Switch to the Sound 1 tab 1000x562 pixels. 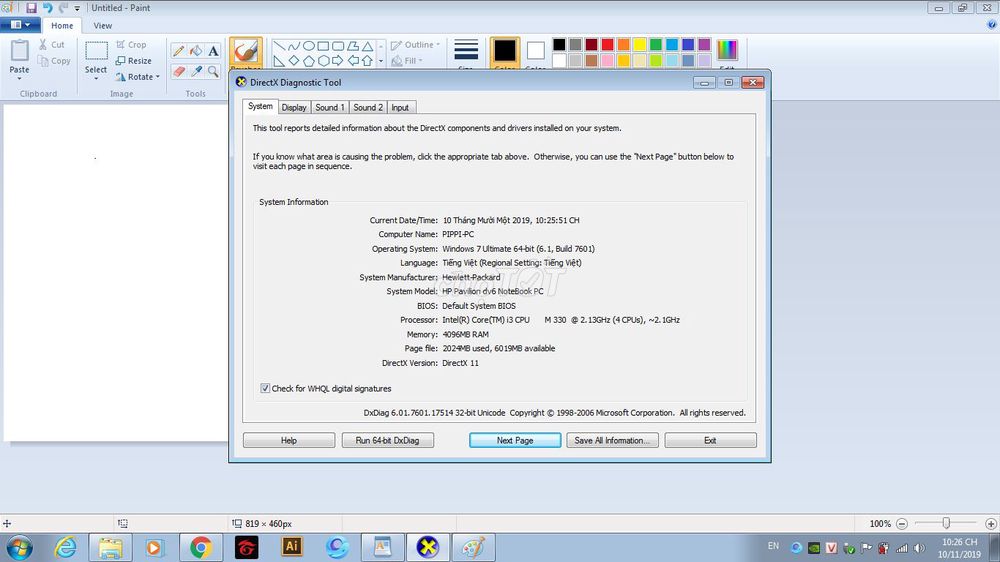[x=330, y=107]
